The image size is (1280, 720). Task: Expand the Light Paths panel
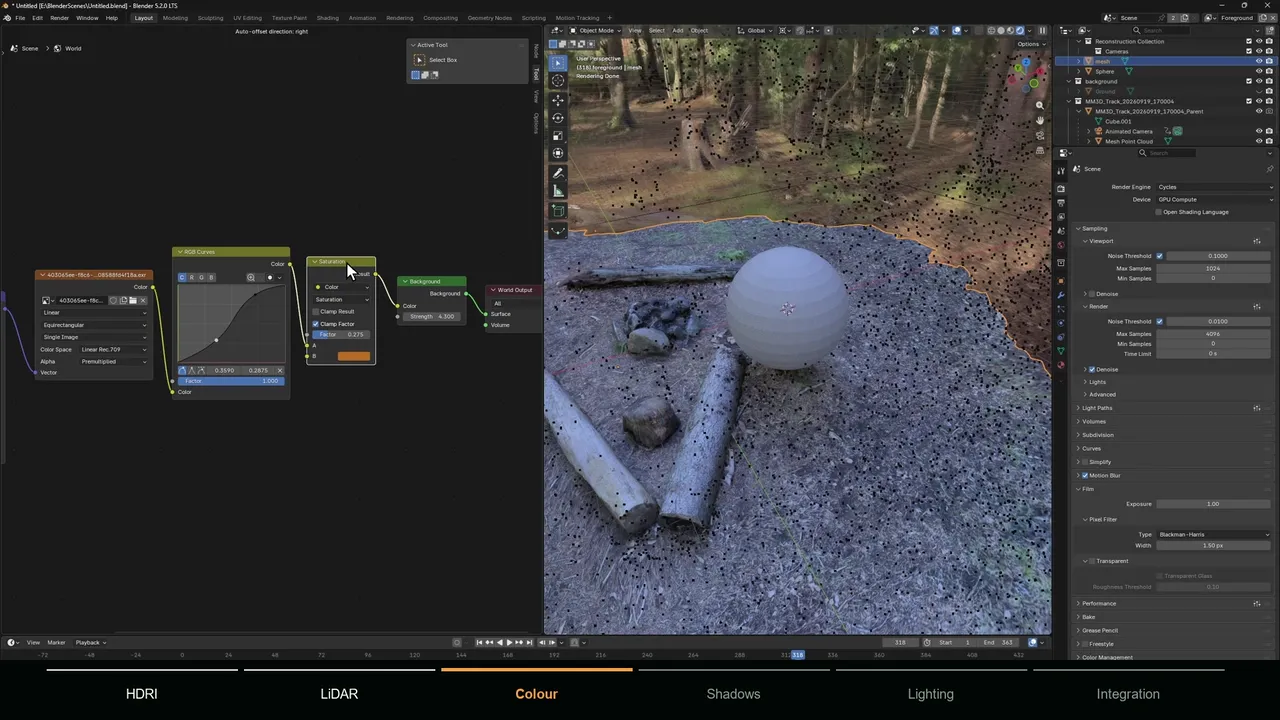click(1097, 408)
